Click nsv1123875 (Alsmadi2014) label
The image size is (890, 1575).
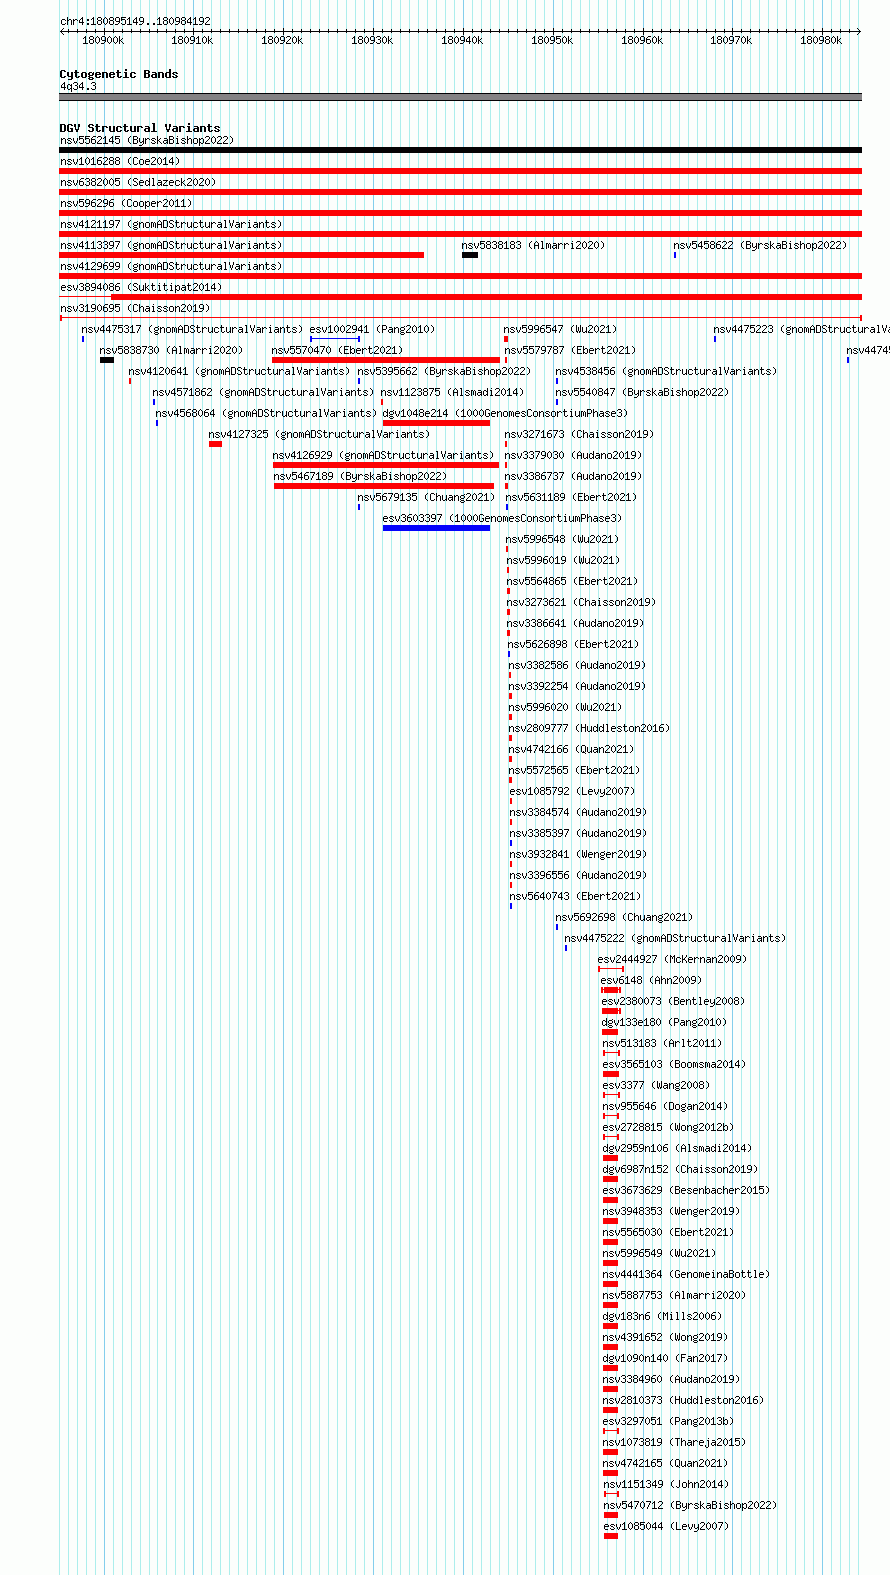pyautogui.click(x=451, y=393)
